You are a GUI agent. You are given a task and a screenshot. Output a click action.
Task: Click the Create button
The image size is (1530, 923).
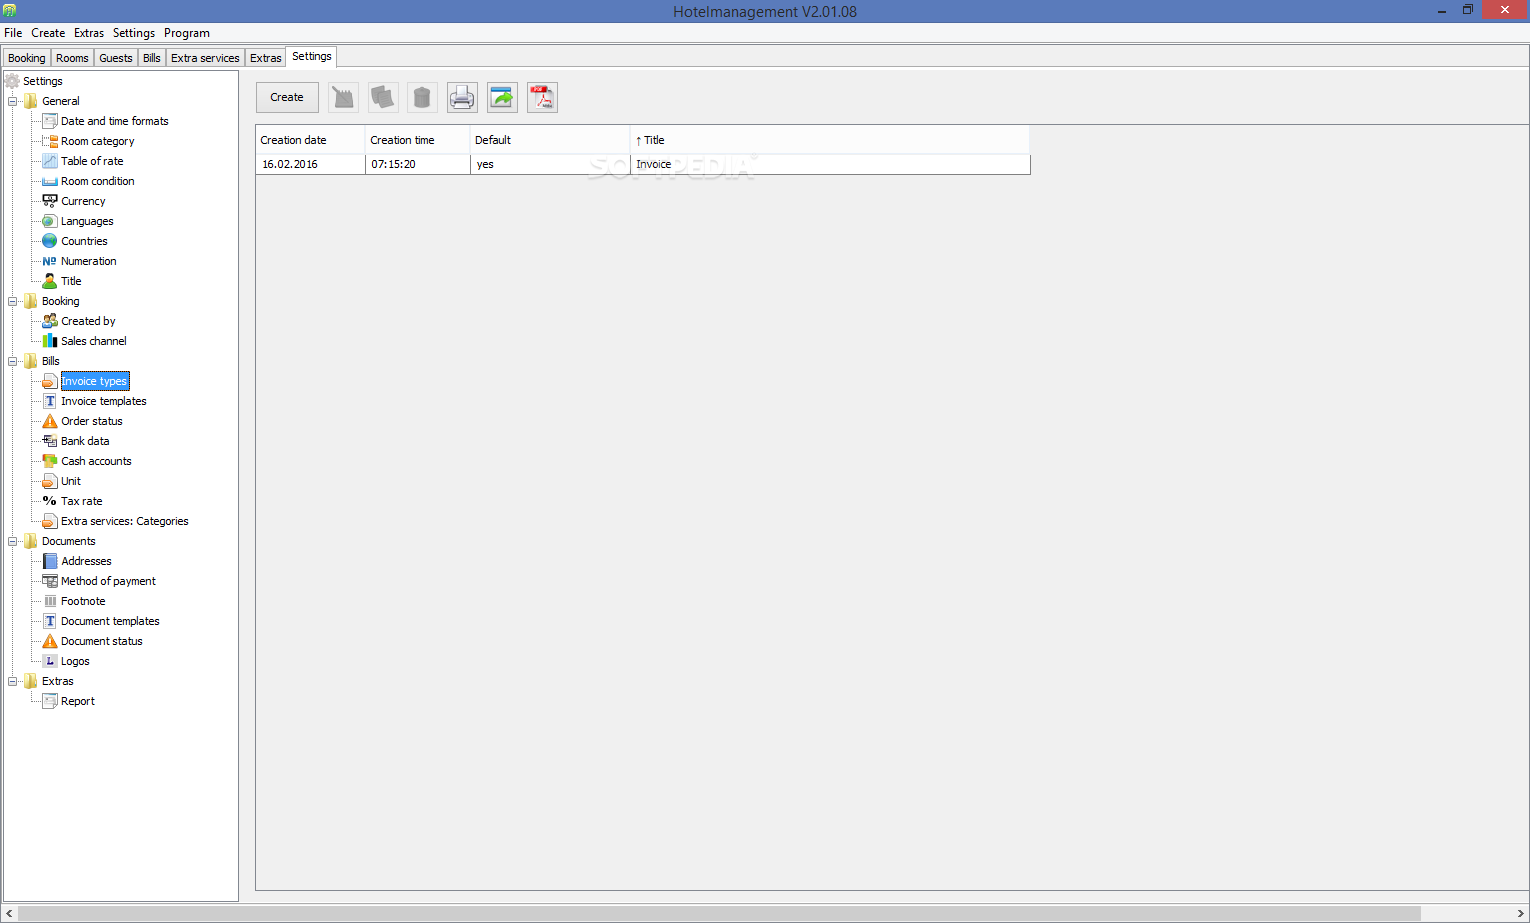[x=287, y=97]
